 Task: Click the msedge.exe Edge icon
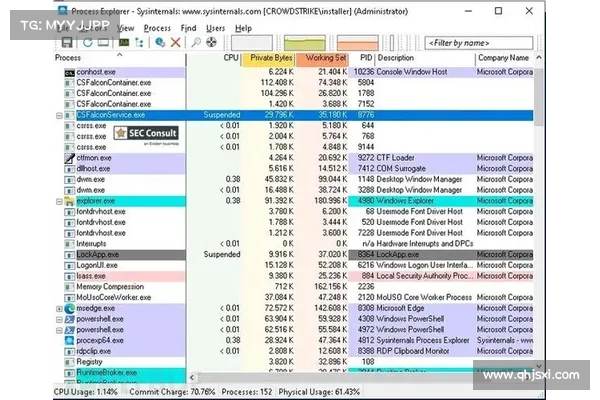point(69,308)
